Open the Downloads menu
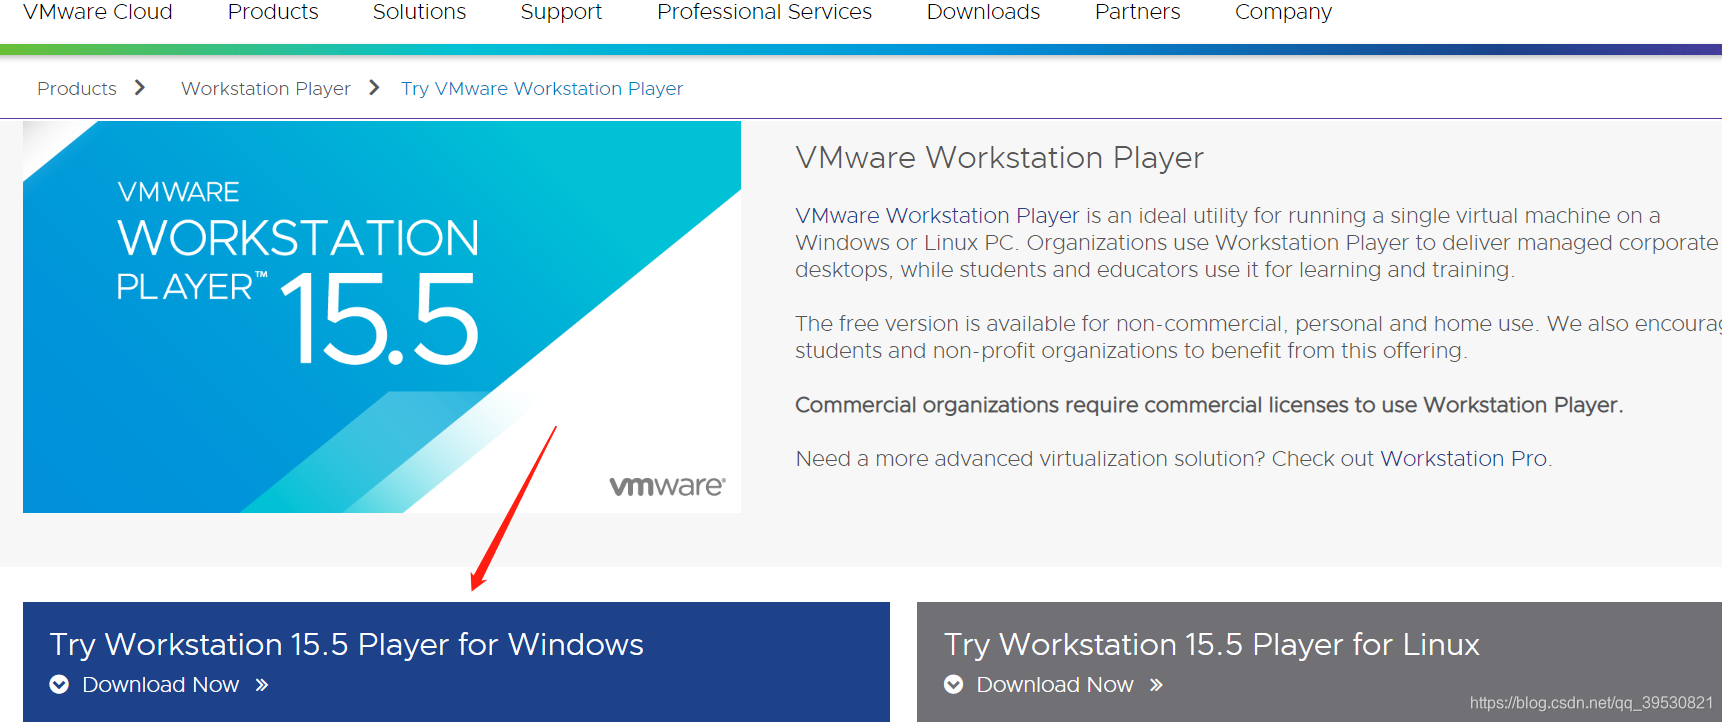 tap(983, 12)
